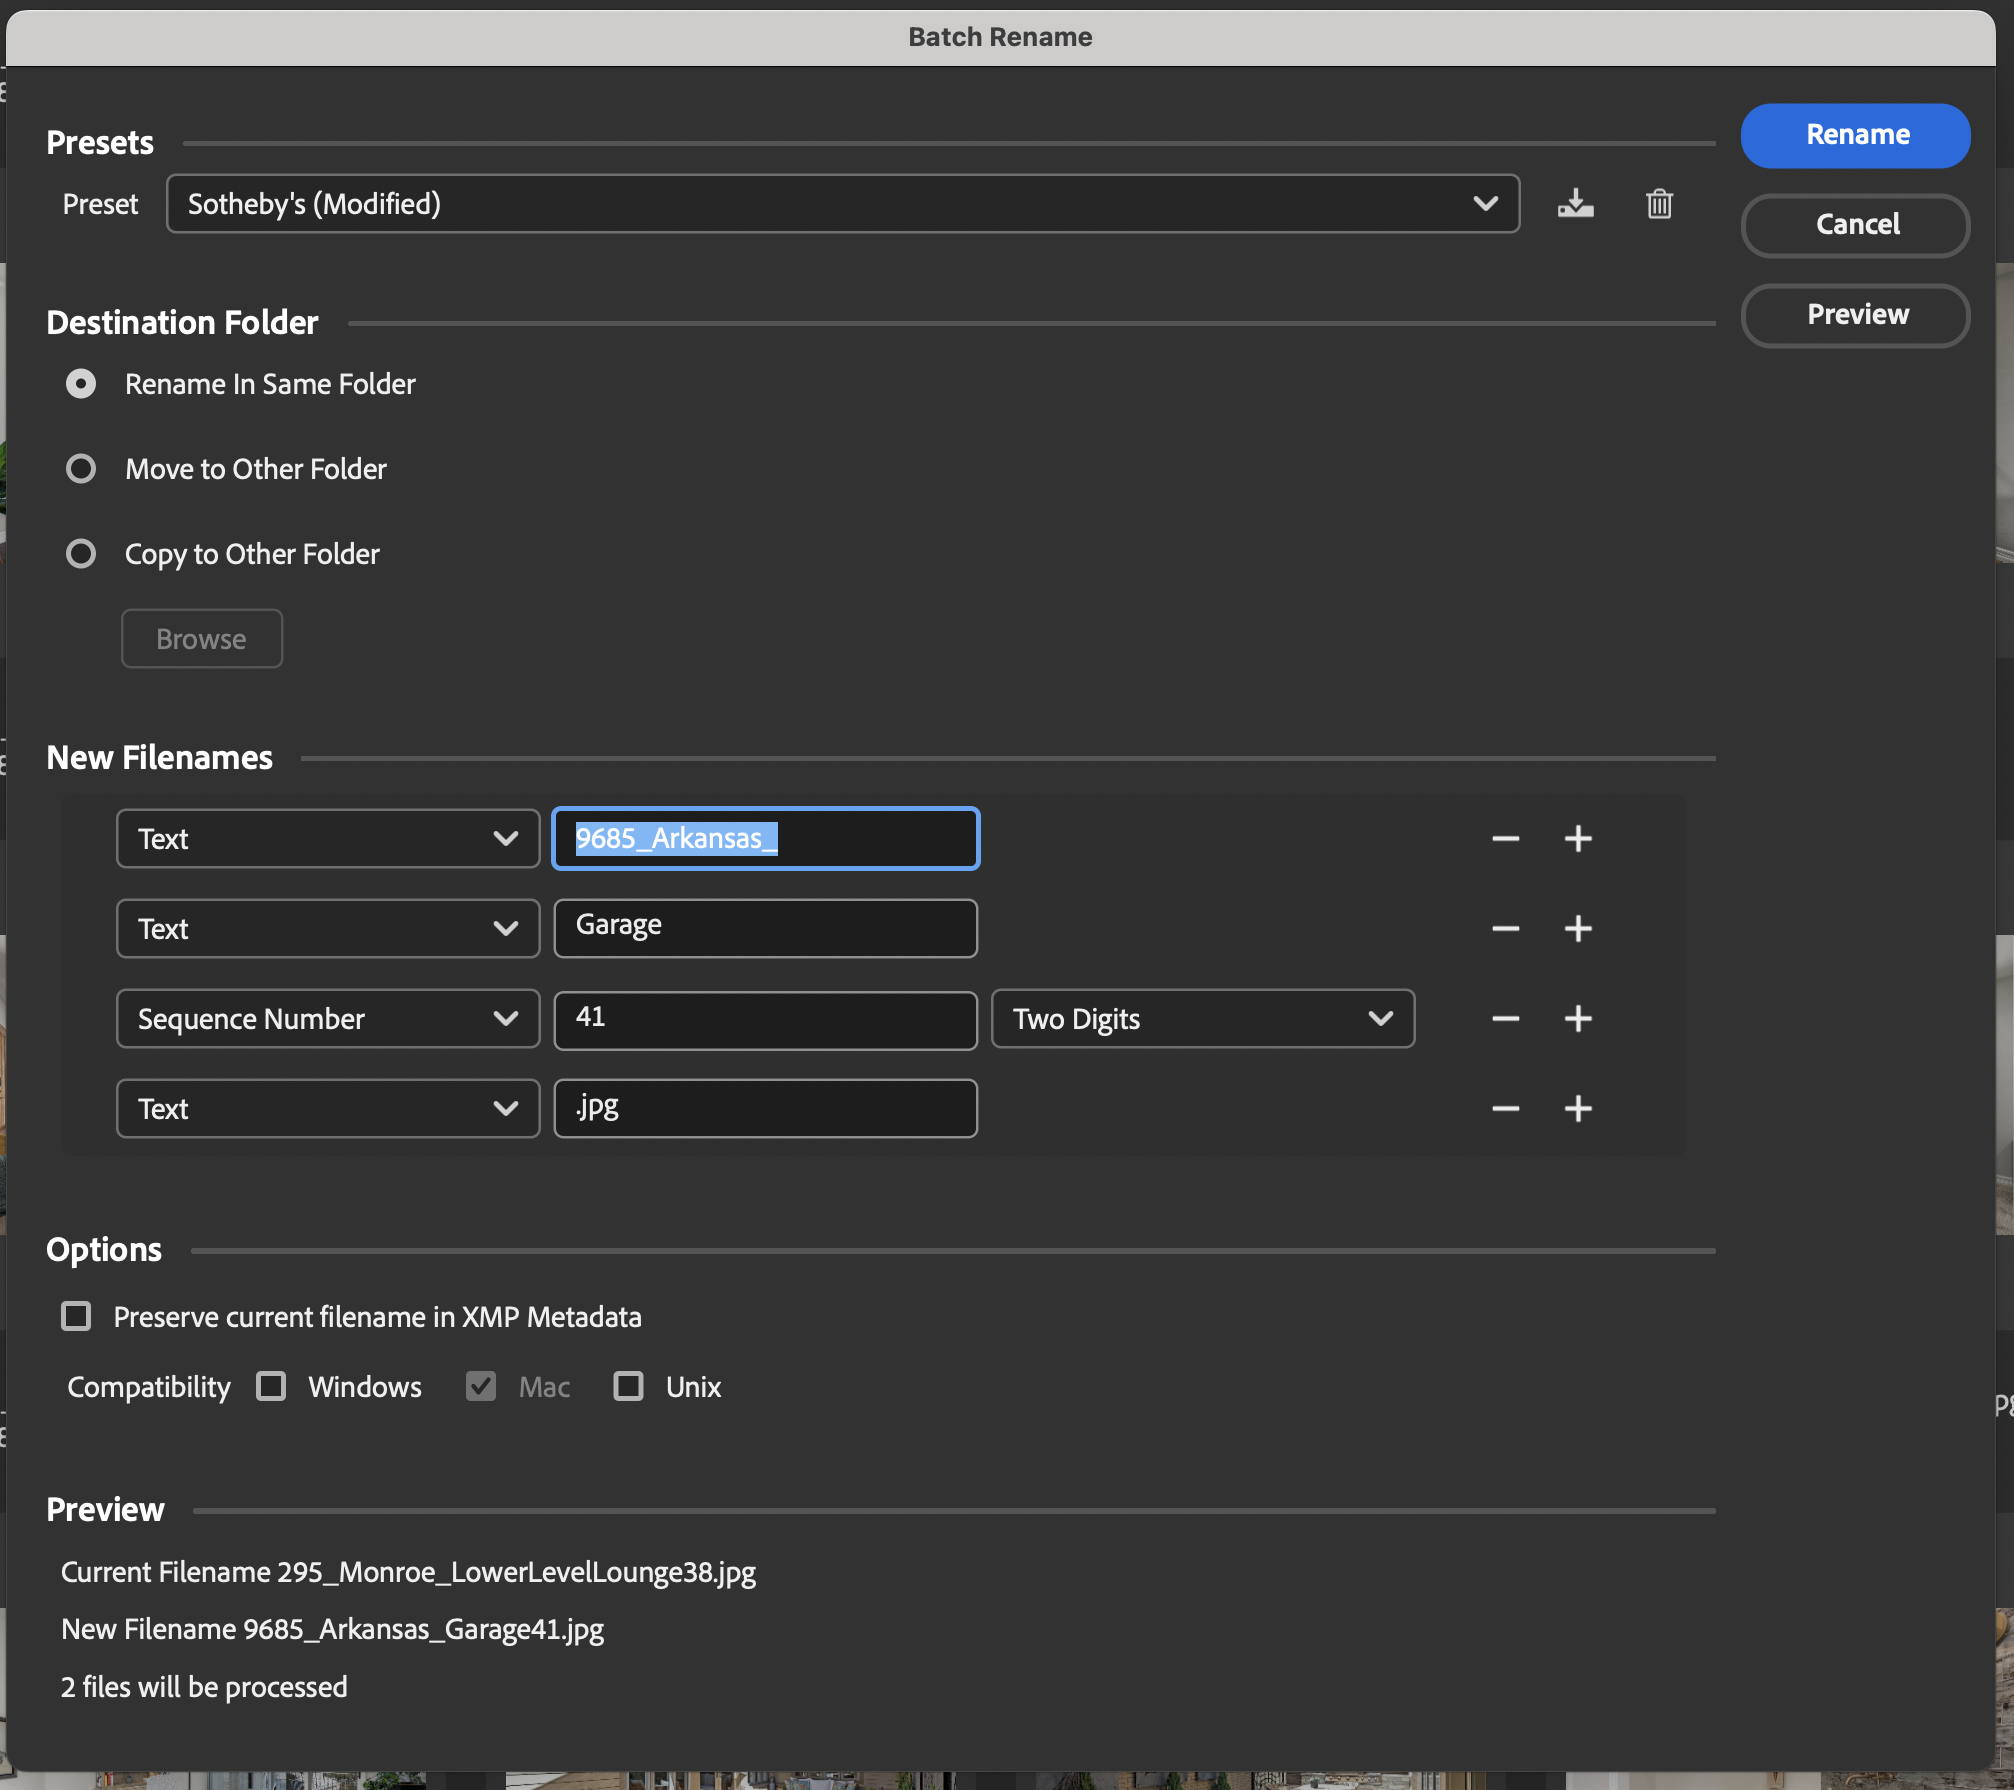Screen dimensions: 2014x1790
Task: Check Preserve current filename in XMP Metadata
Action: 75,1316
